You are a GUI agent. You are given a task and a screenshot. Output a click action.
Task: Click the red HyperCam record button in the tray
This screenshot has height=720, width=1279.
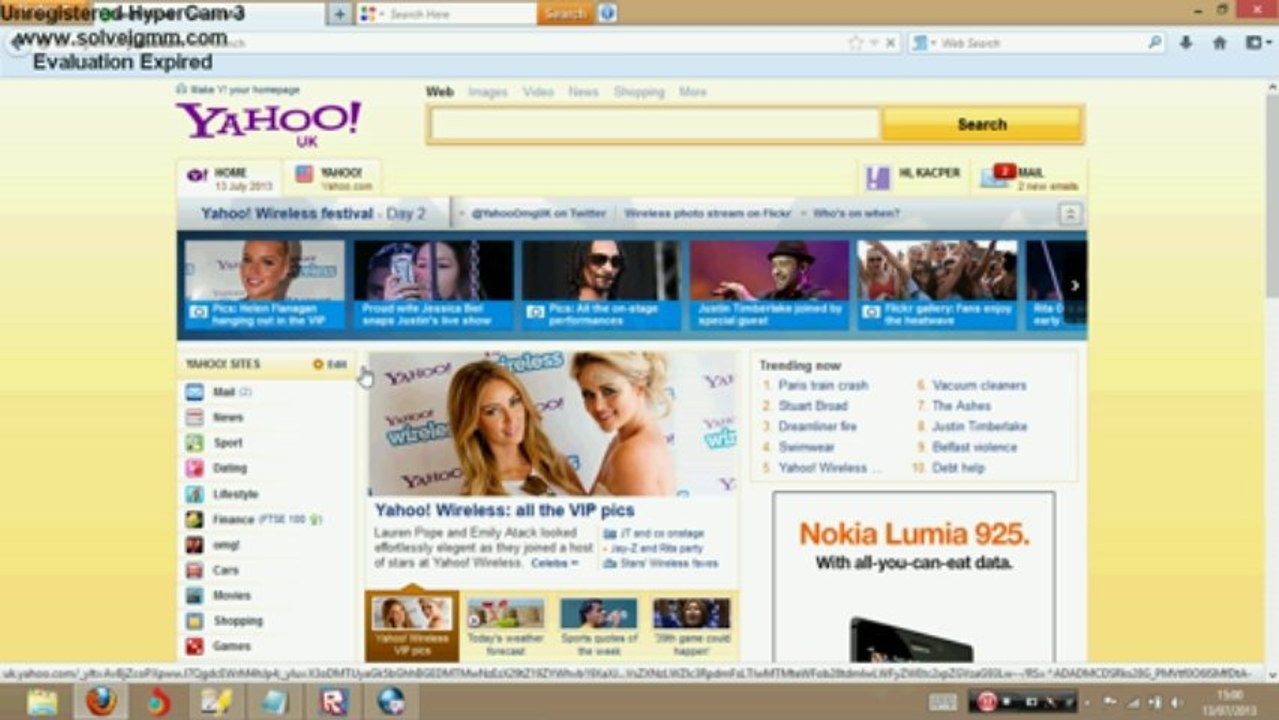pyautogui.click(x=986, y=701)
